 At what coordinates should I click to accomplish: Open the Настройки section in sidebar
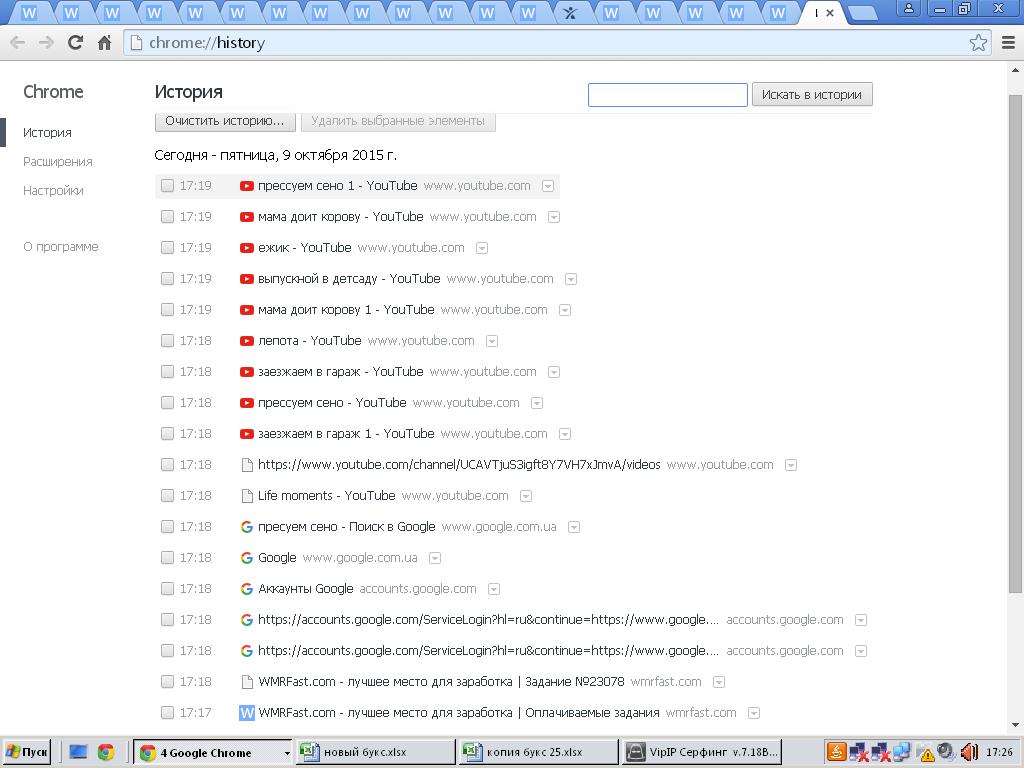(x=53, y=191)
